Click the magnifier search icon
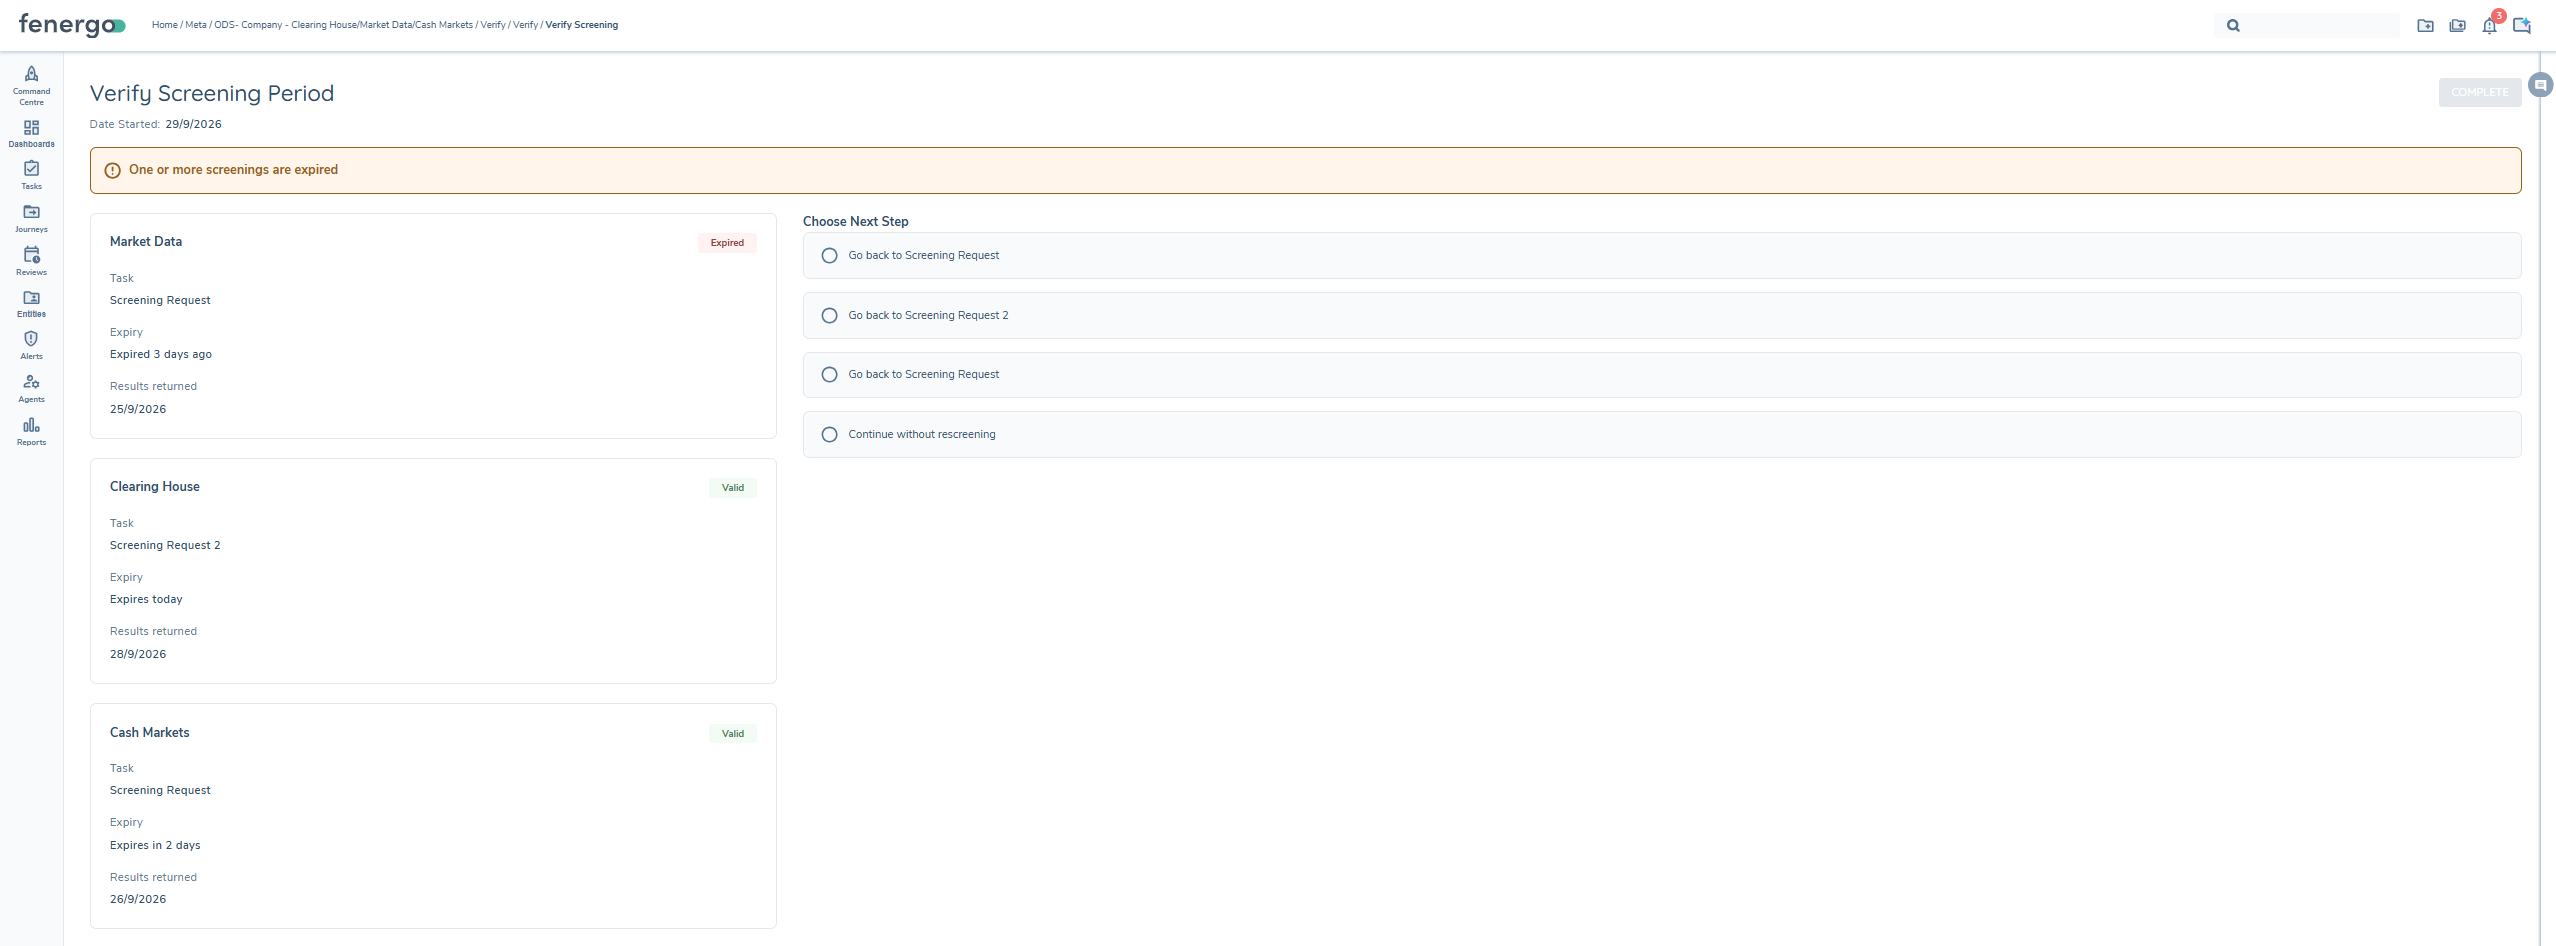The image size is (2556, 946). coord(2233,26)
